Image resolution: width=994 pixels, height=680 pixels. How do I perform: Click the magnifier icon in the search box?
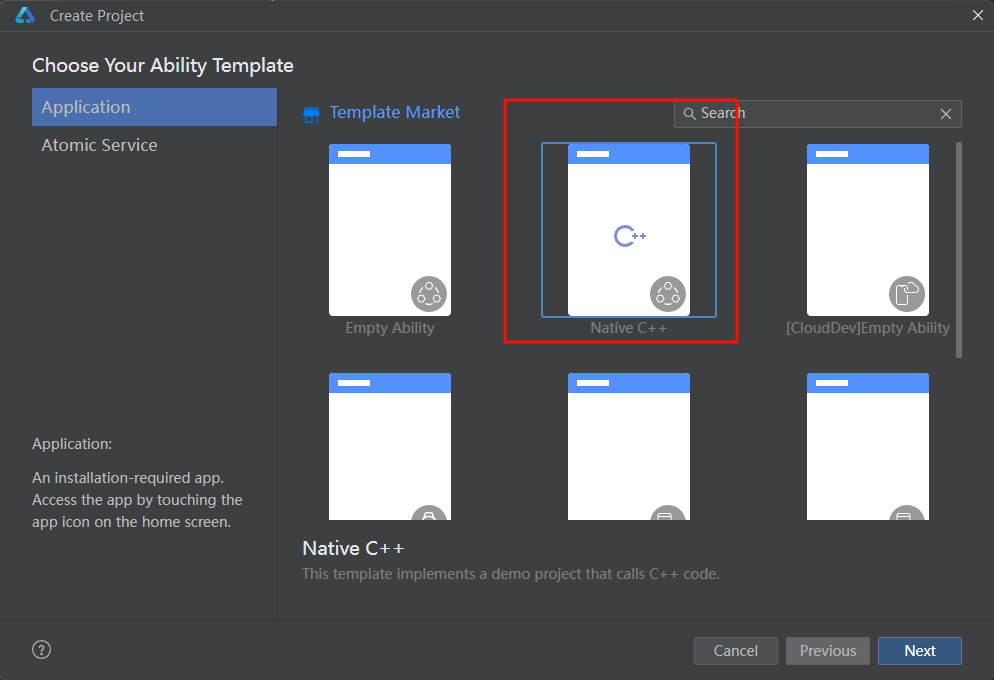[689, 114]
